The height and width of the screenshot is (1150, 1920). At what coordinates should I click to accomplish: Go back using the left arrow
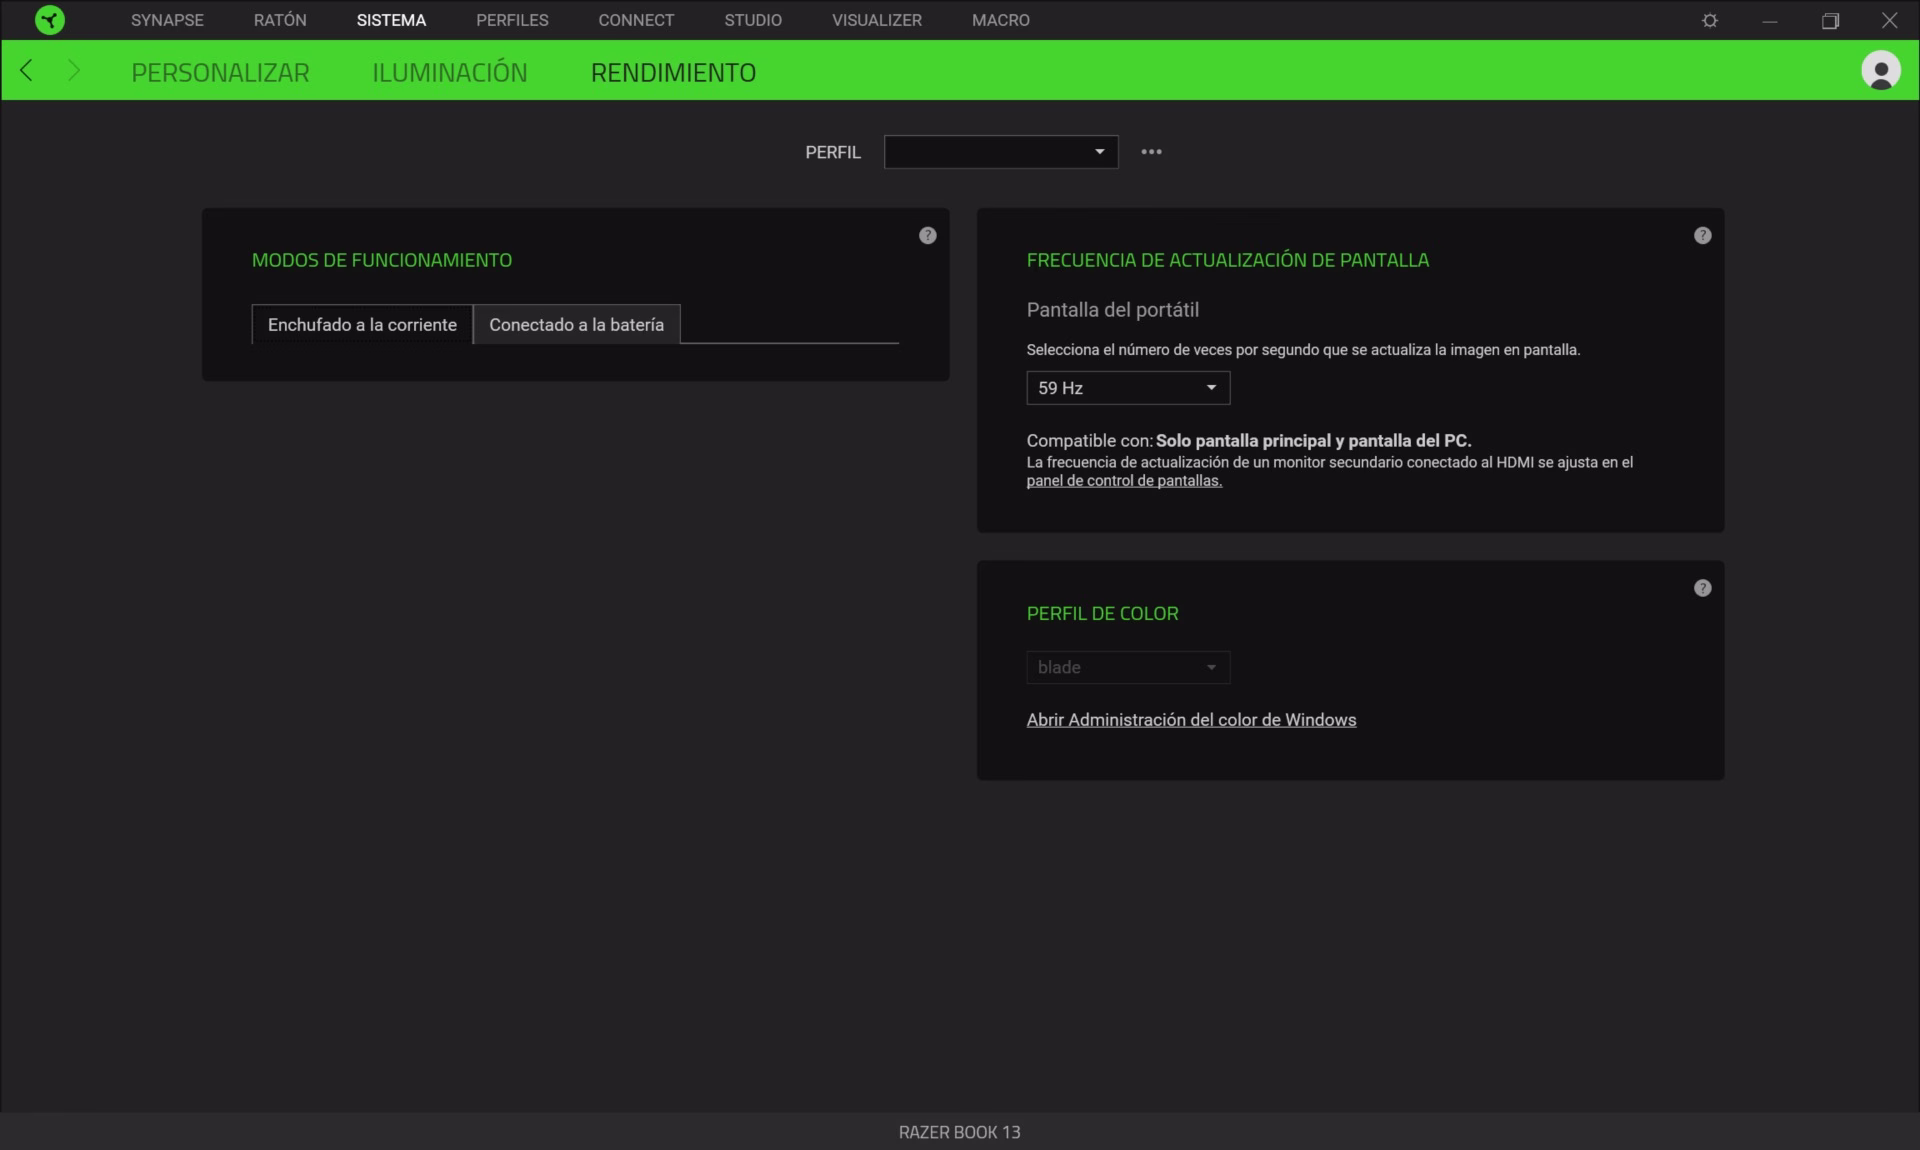(x=27, y=71)
